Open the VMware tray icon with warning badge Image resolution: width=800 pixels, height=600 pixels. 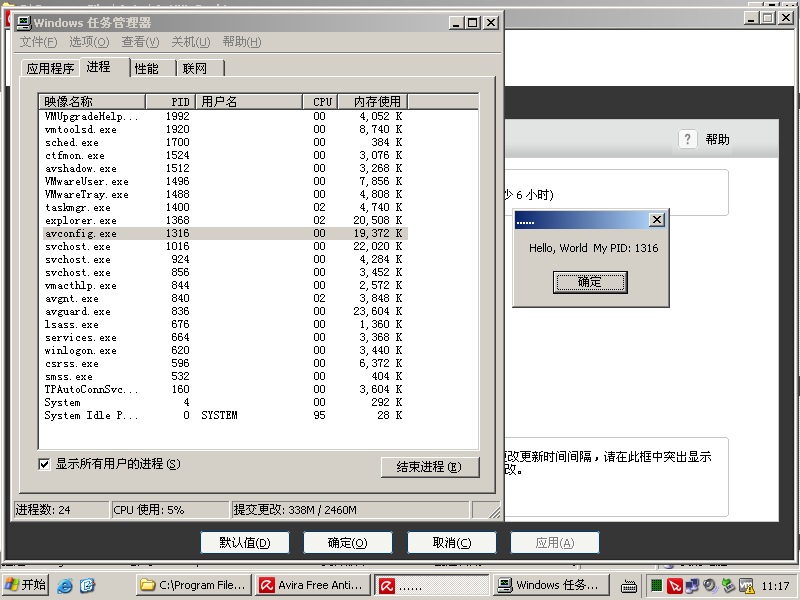click(746, 585)
